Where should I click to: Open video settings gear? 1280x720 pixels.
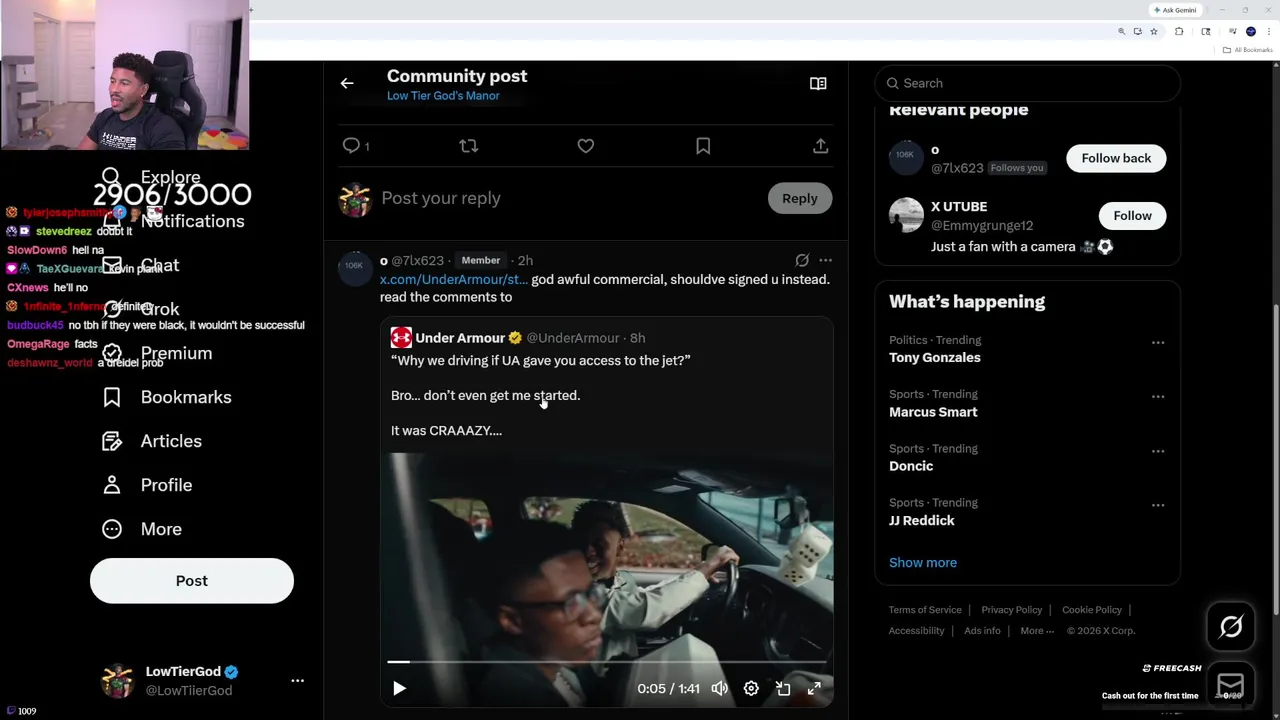(751, 688)
